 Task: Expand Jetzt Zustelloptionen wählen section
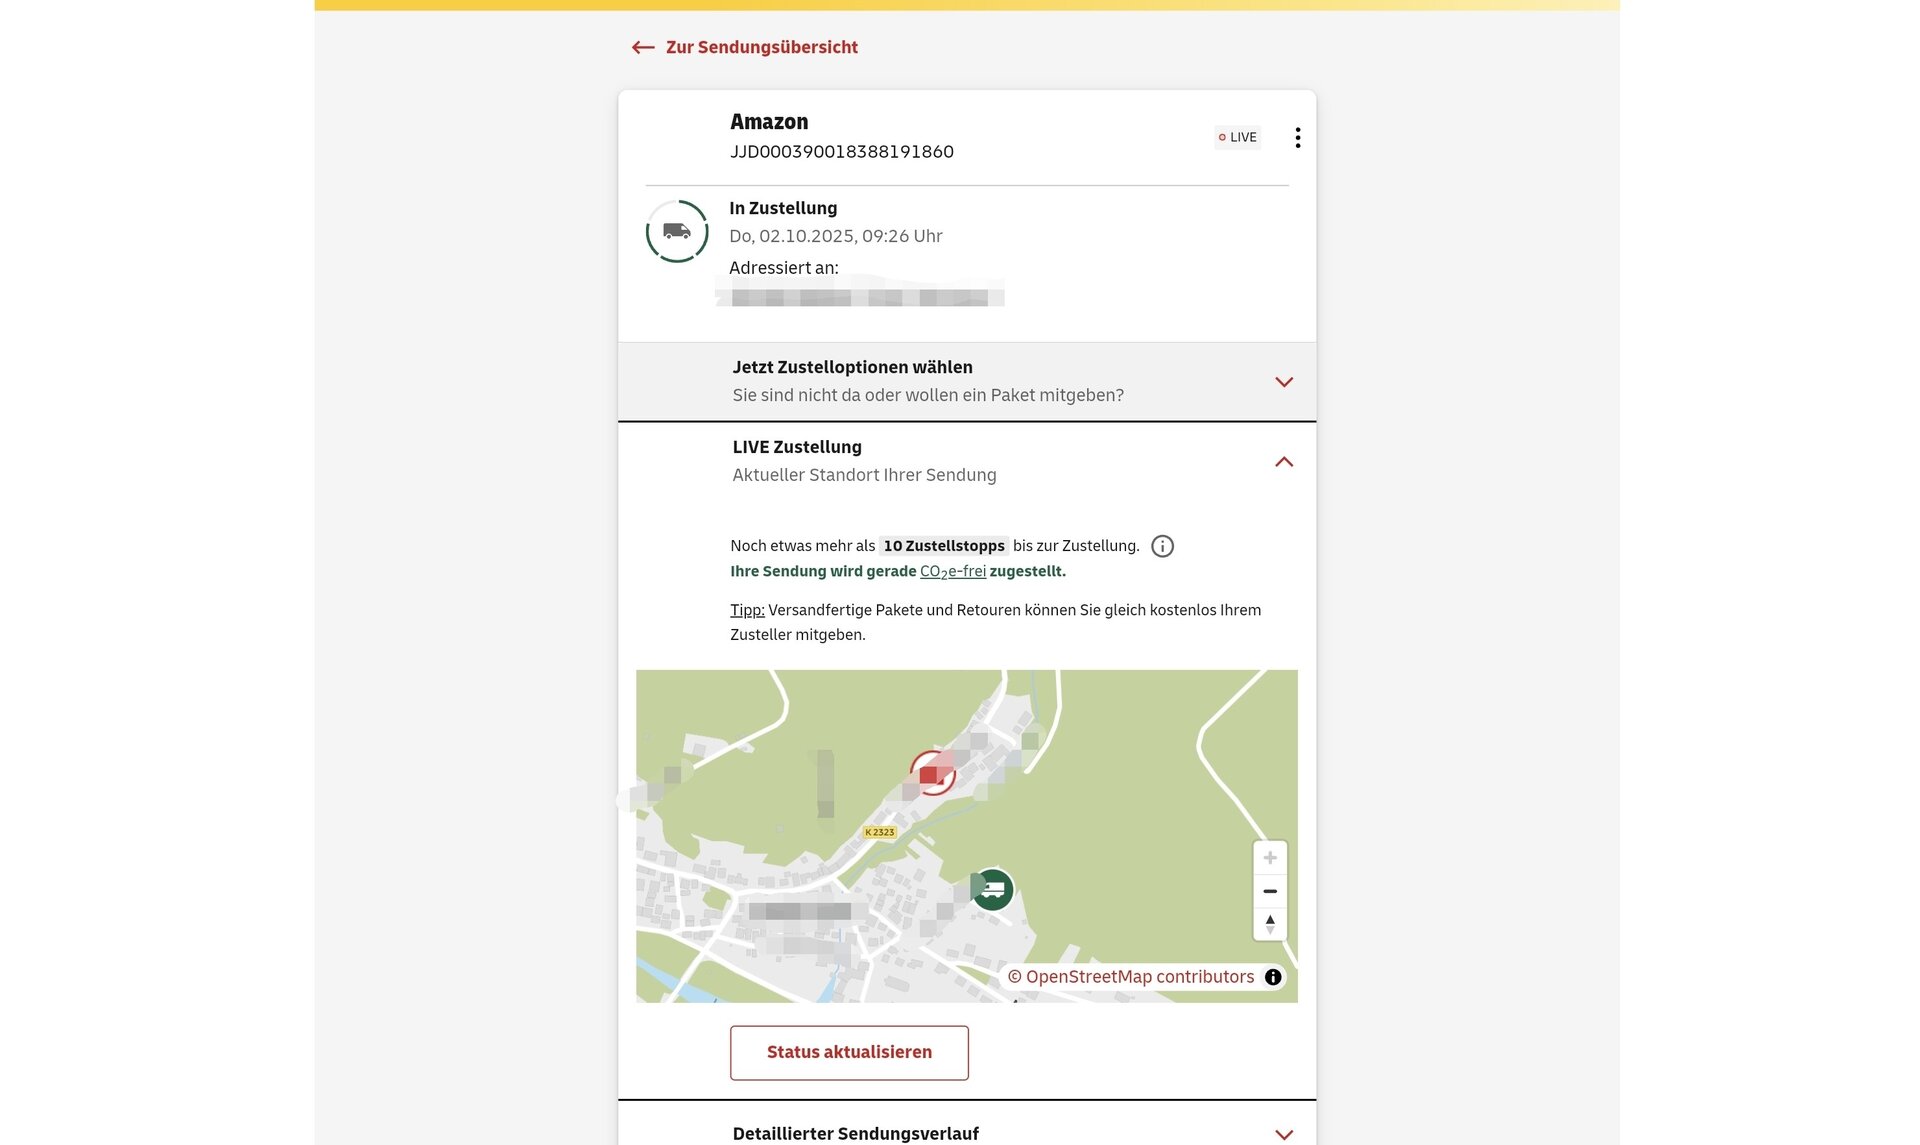point(1284,382)
